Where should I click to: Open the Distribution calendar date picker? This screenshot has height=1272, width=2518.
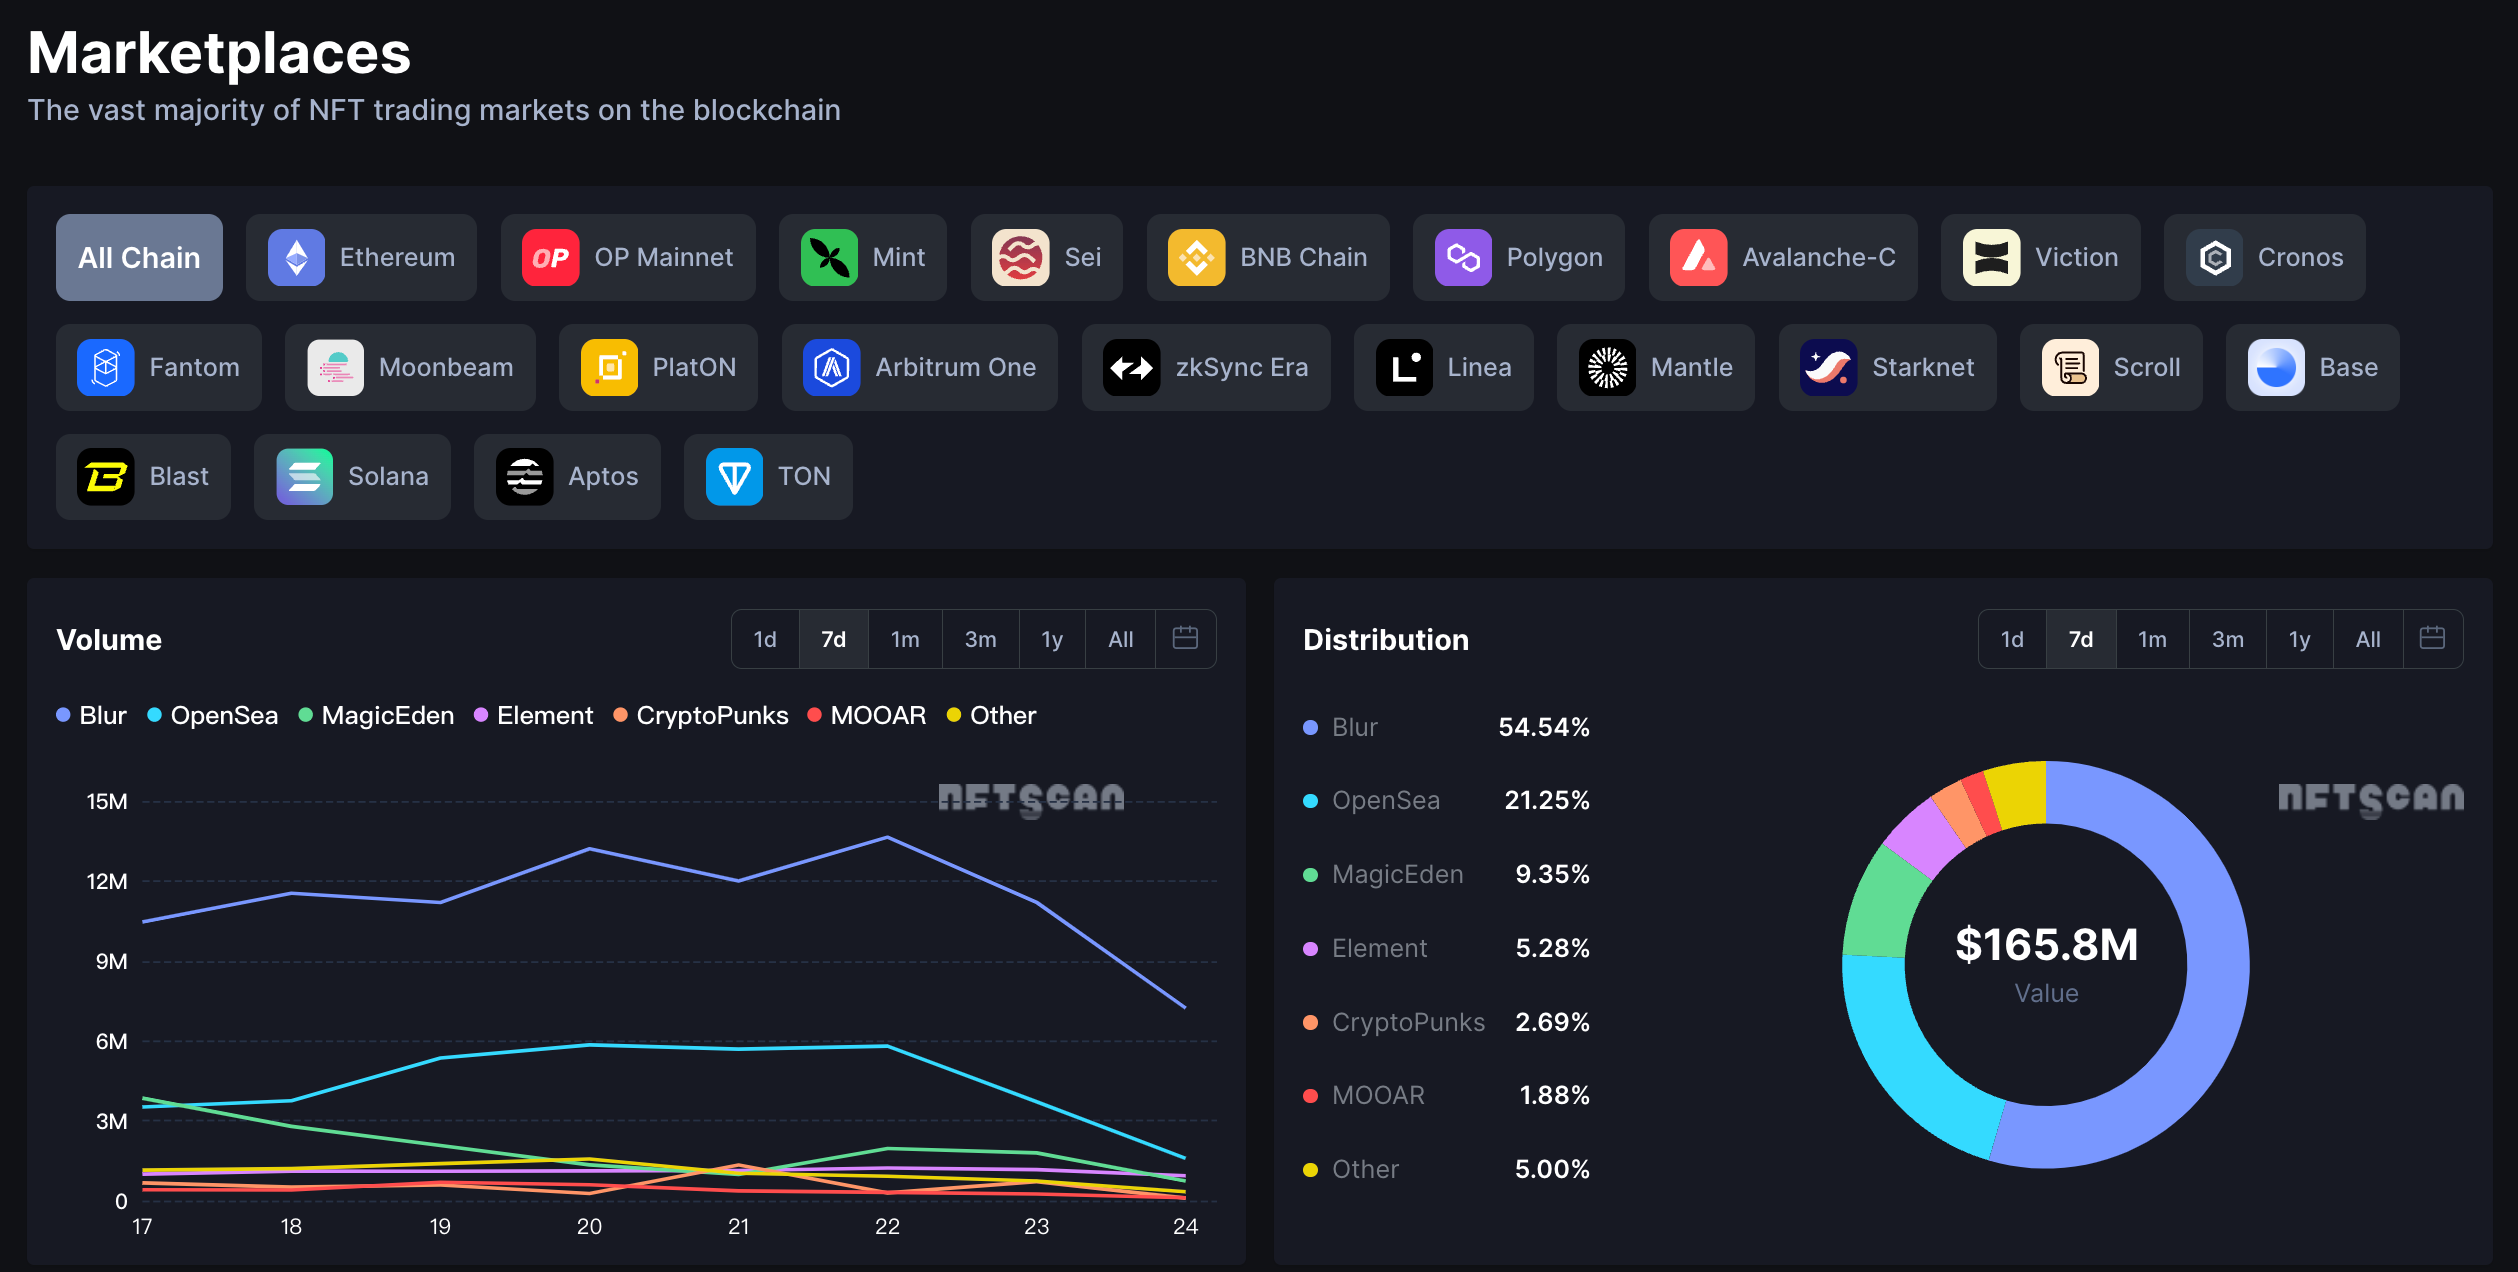[2432, 638]
